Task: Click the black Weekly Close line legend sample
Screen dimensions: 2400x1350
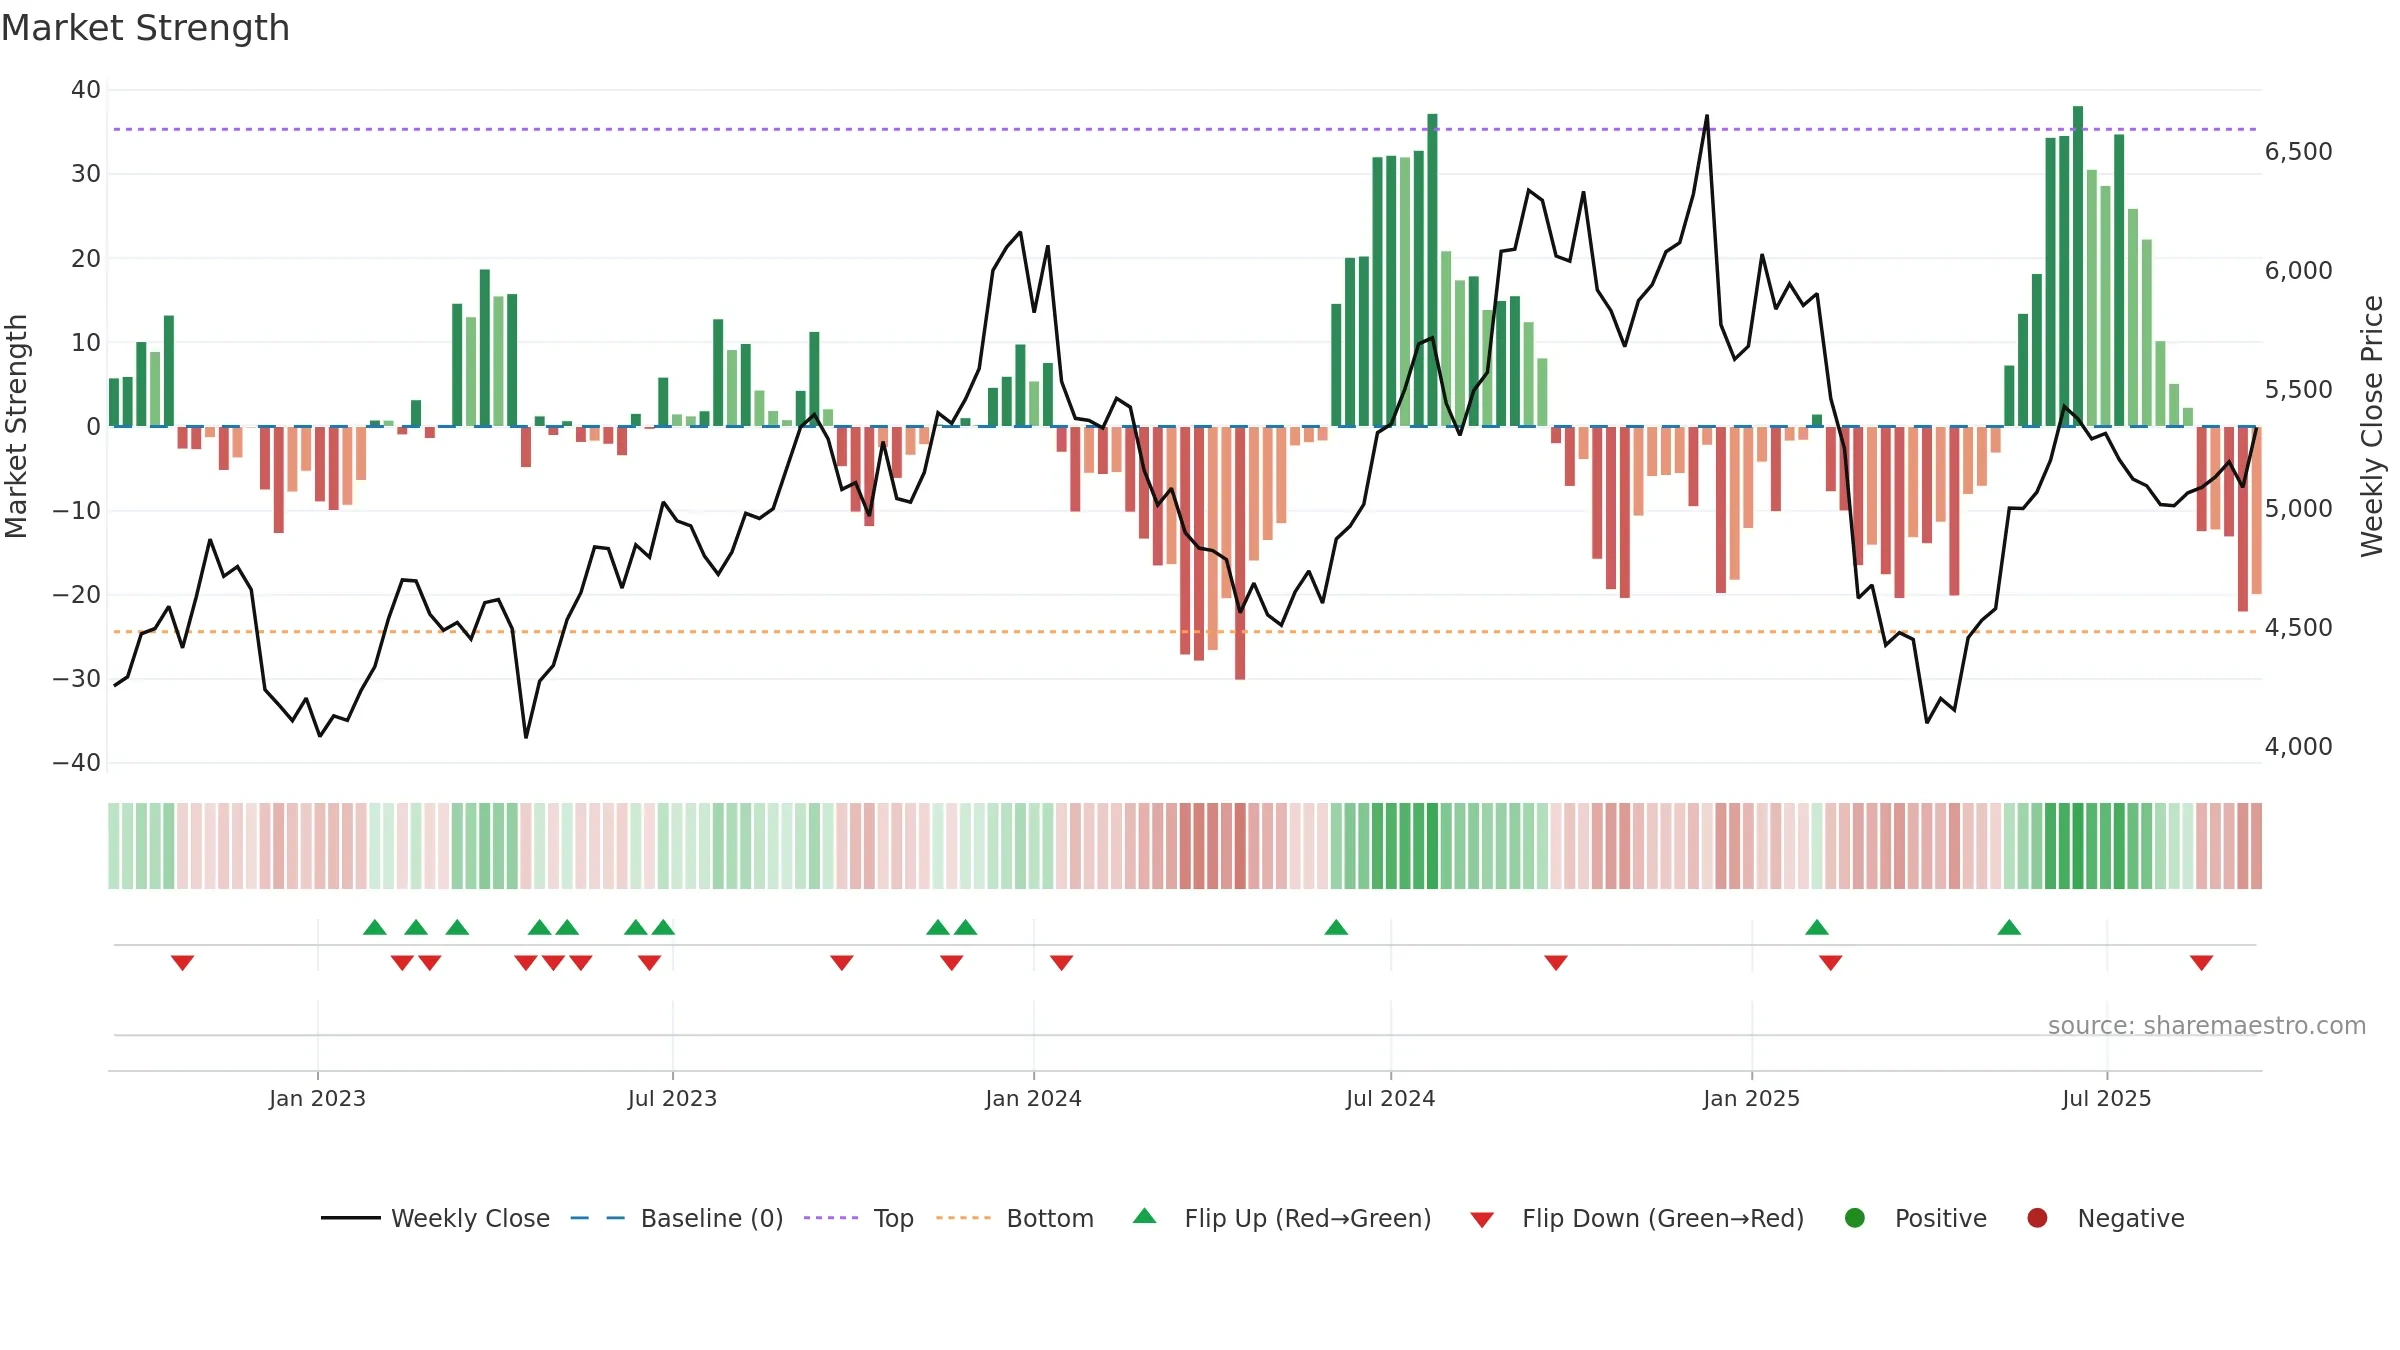Action: [x=351, y=1218]
